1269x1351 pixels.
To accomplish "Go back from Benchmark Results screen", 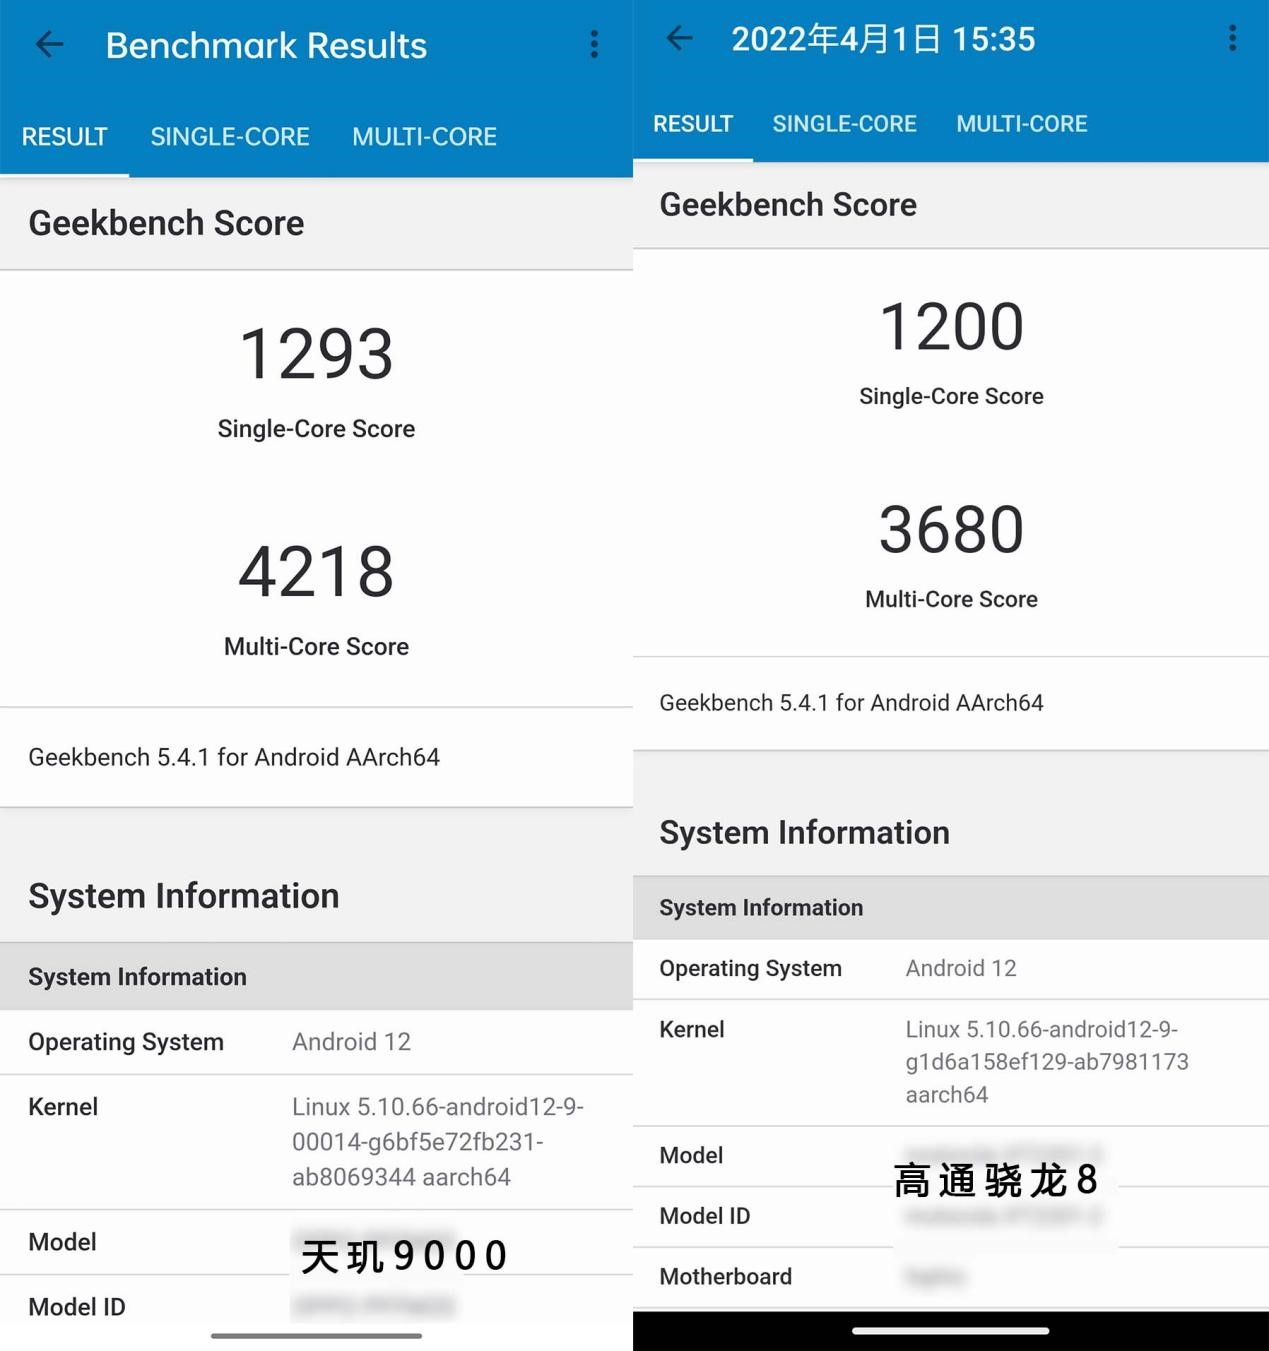I will click(x=49, y=44).
